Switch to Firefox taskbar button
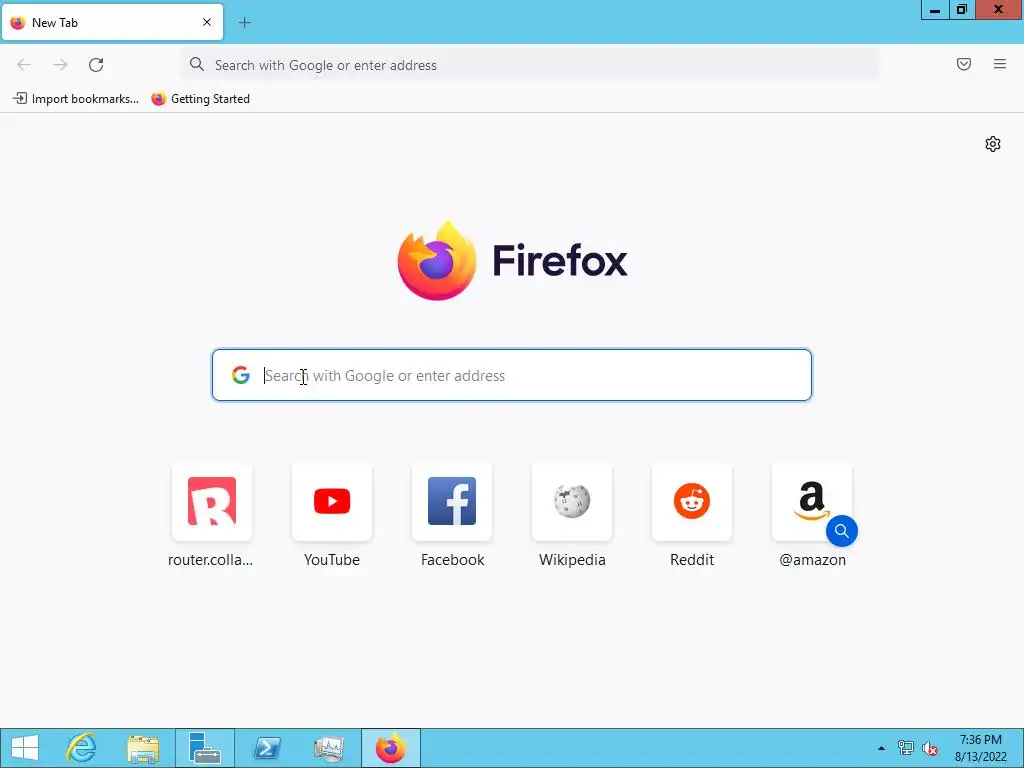This screenshot has height=768, width=1024. [x=391, y=748]
